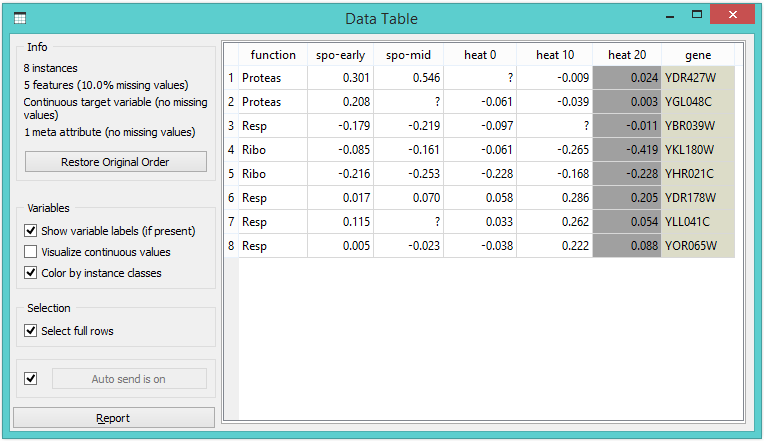Click Restore Original Order button
The width and height of the screenshot is (764, 441).
click(x=115, y=162)
